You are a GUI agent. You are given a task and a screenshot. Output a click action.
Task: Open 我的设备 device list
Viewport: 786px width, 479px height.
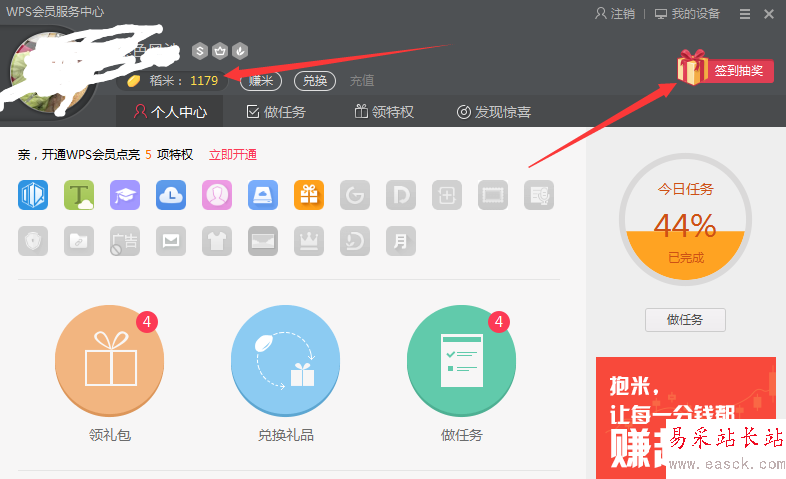(687, 14)
